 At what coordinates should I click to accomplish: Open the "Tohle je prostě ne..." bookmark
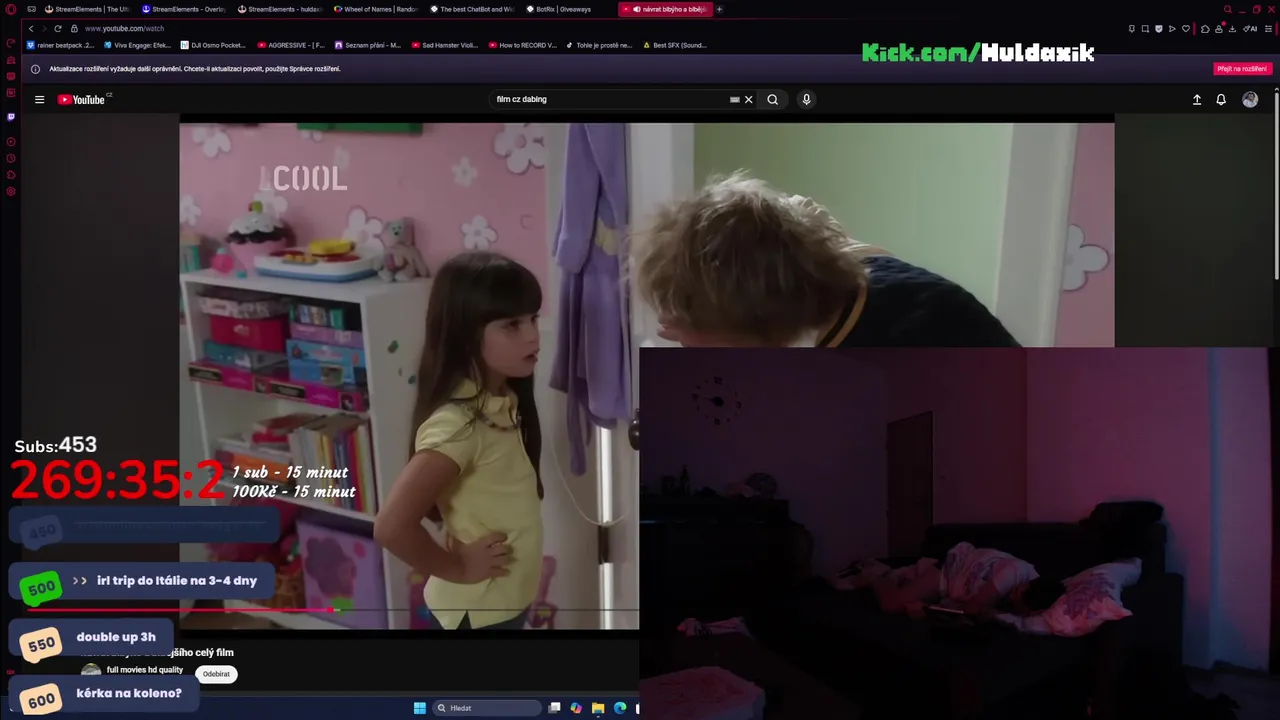[599, 45]
